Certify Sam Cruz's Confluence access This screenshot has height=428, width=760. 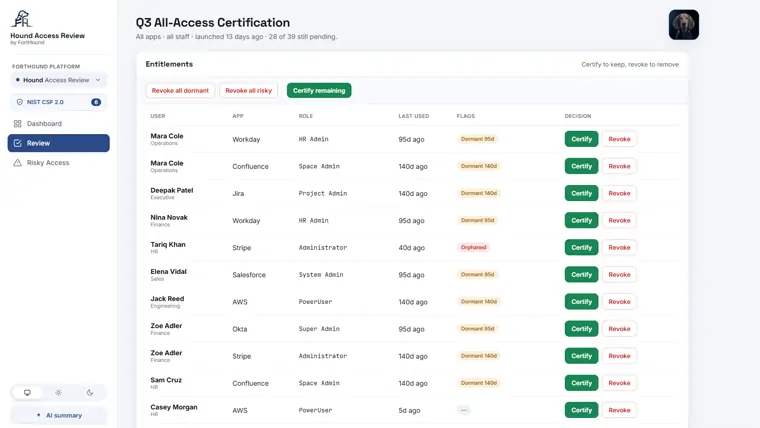click(581, 383)
